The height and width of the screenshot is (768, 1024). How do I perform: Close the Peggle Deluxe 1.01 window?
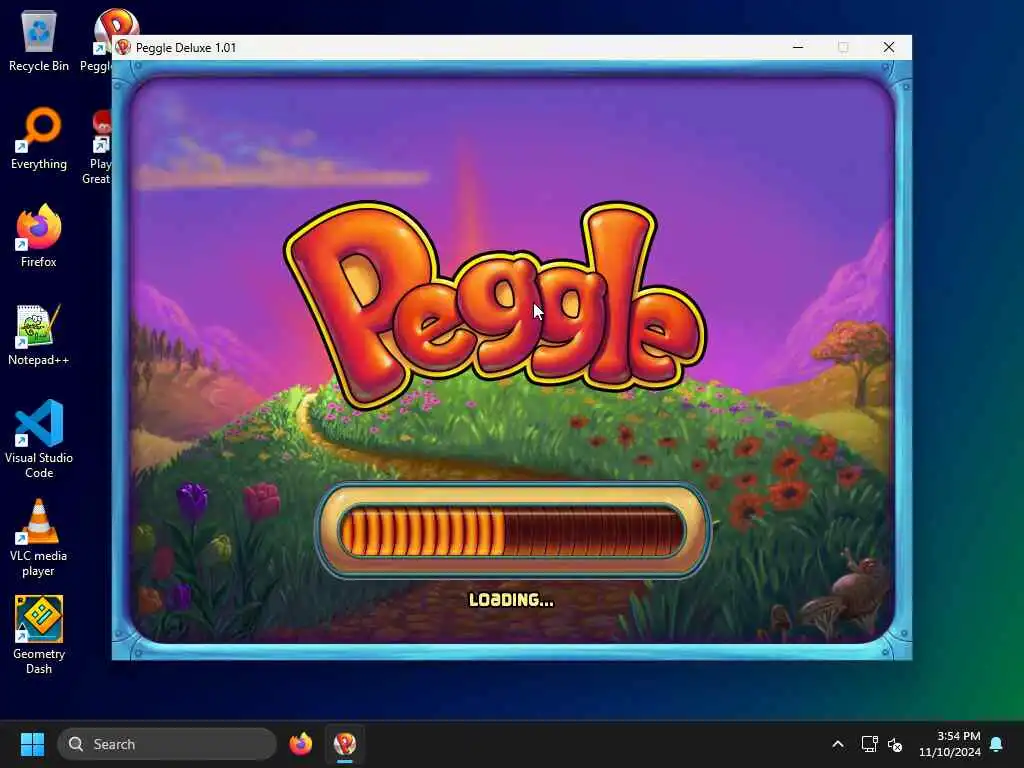889,47
